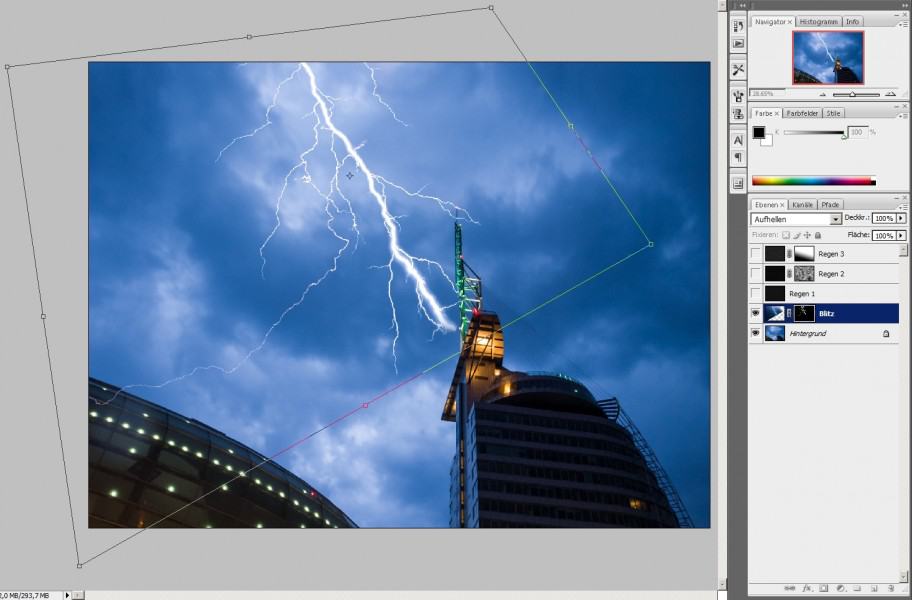
Task: Click the lock all icon next to Fixieren
Action: pyautogui.click(x=818, y=235)
